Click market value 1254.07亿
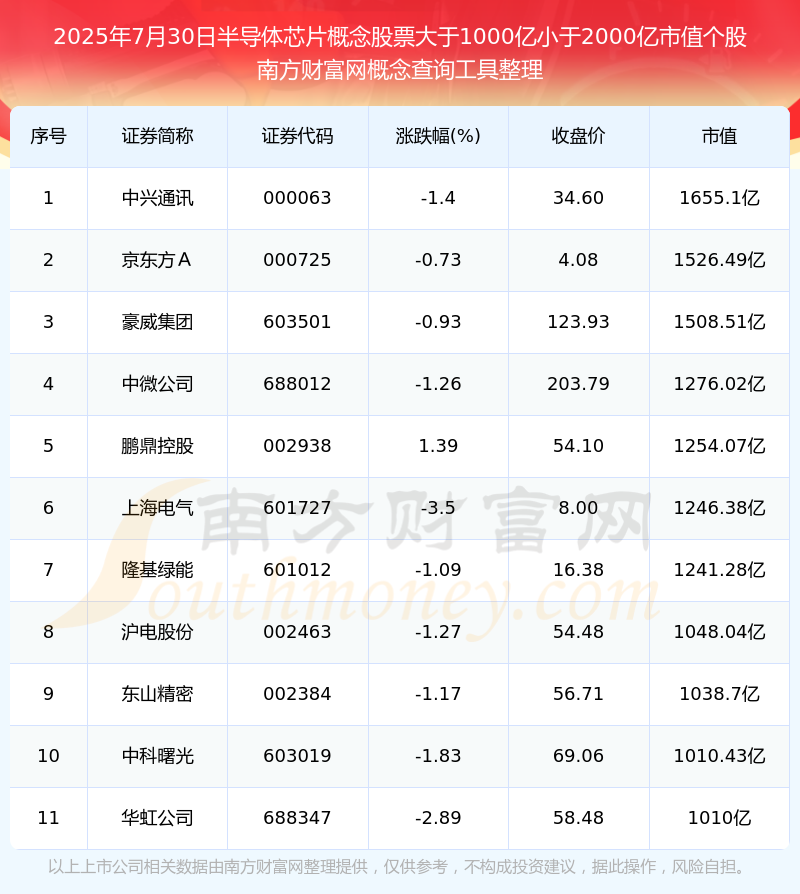800x894 pixels. pos(720,446)
